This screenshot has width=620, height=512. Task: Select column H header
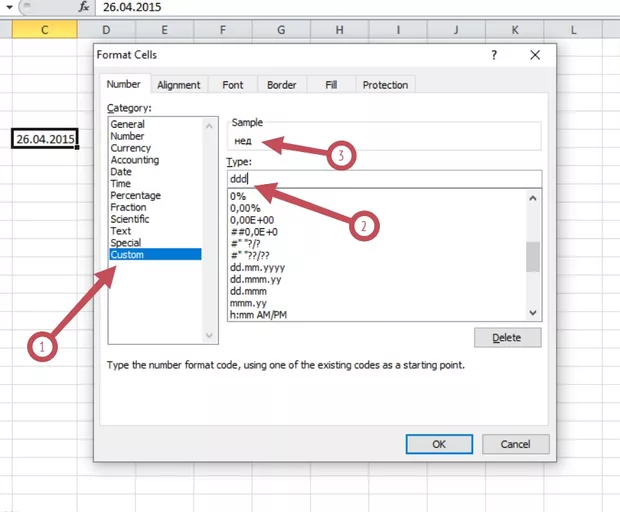pos(340,30)
